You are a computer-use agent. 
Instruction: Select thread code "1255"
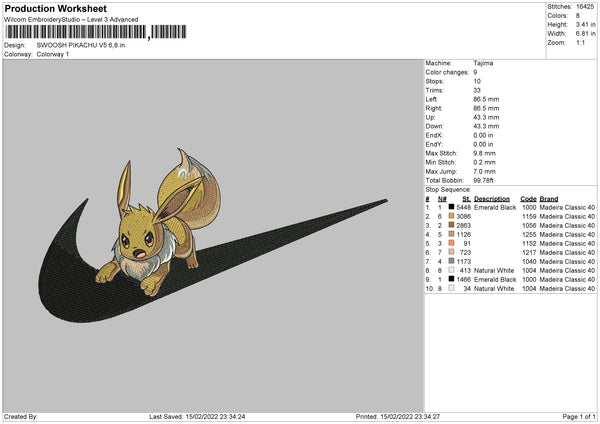(x=529, y=235)
